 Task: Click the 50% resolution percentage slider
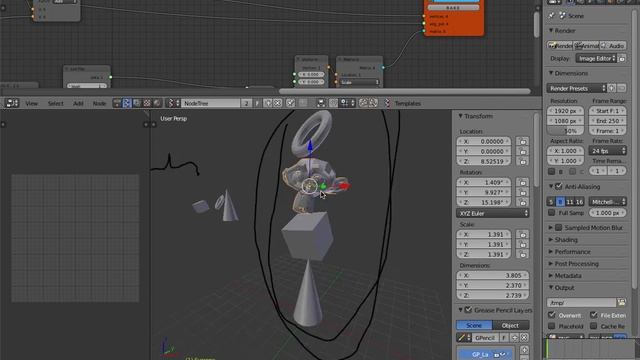pyautogui.click(x=565, y=131)
